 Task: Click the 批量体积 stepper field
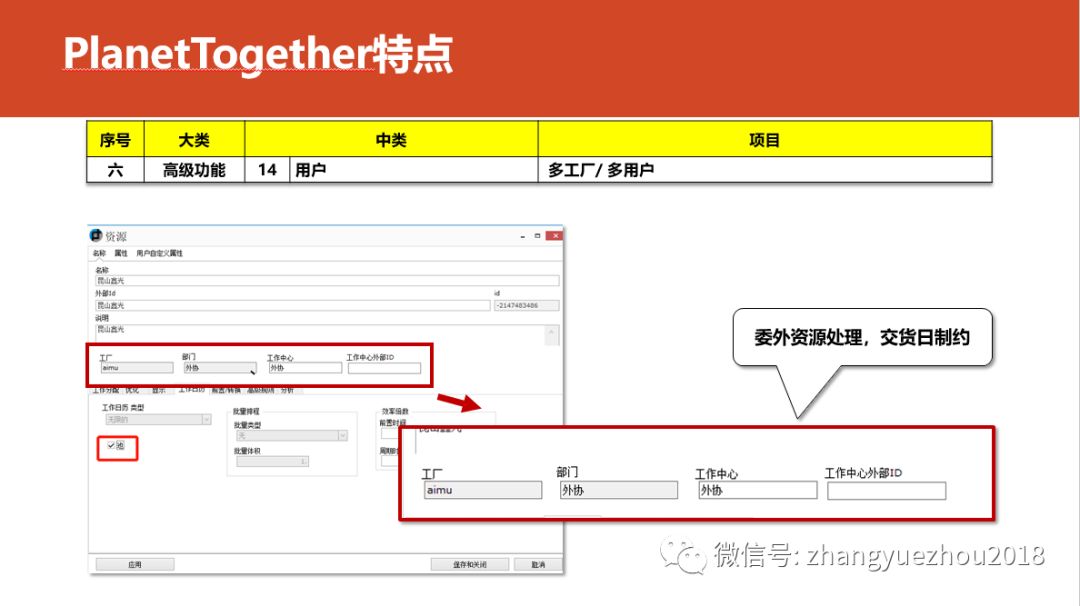[x=272, y=461]
